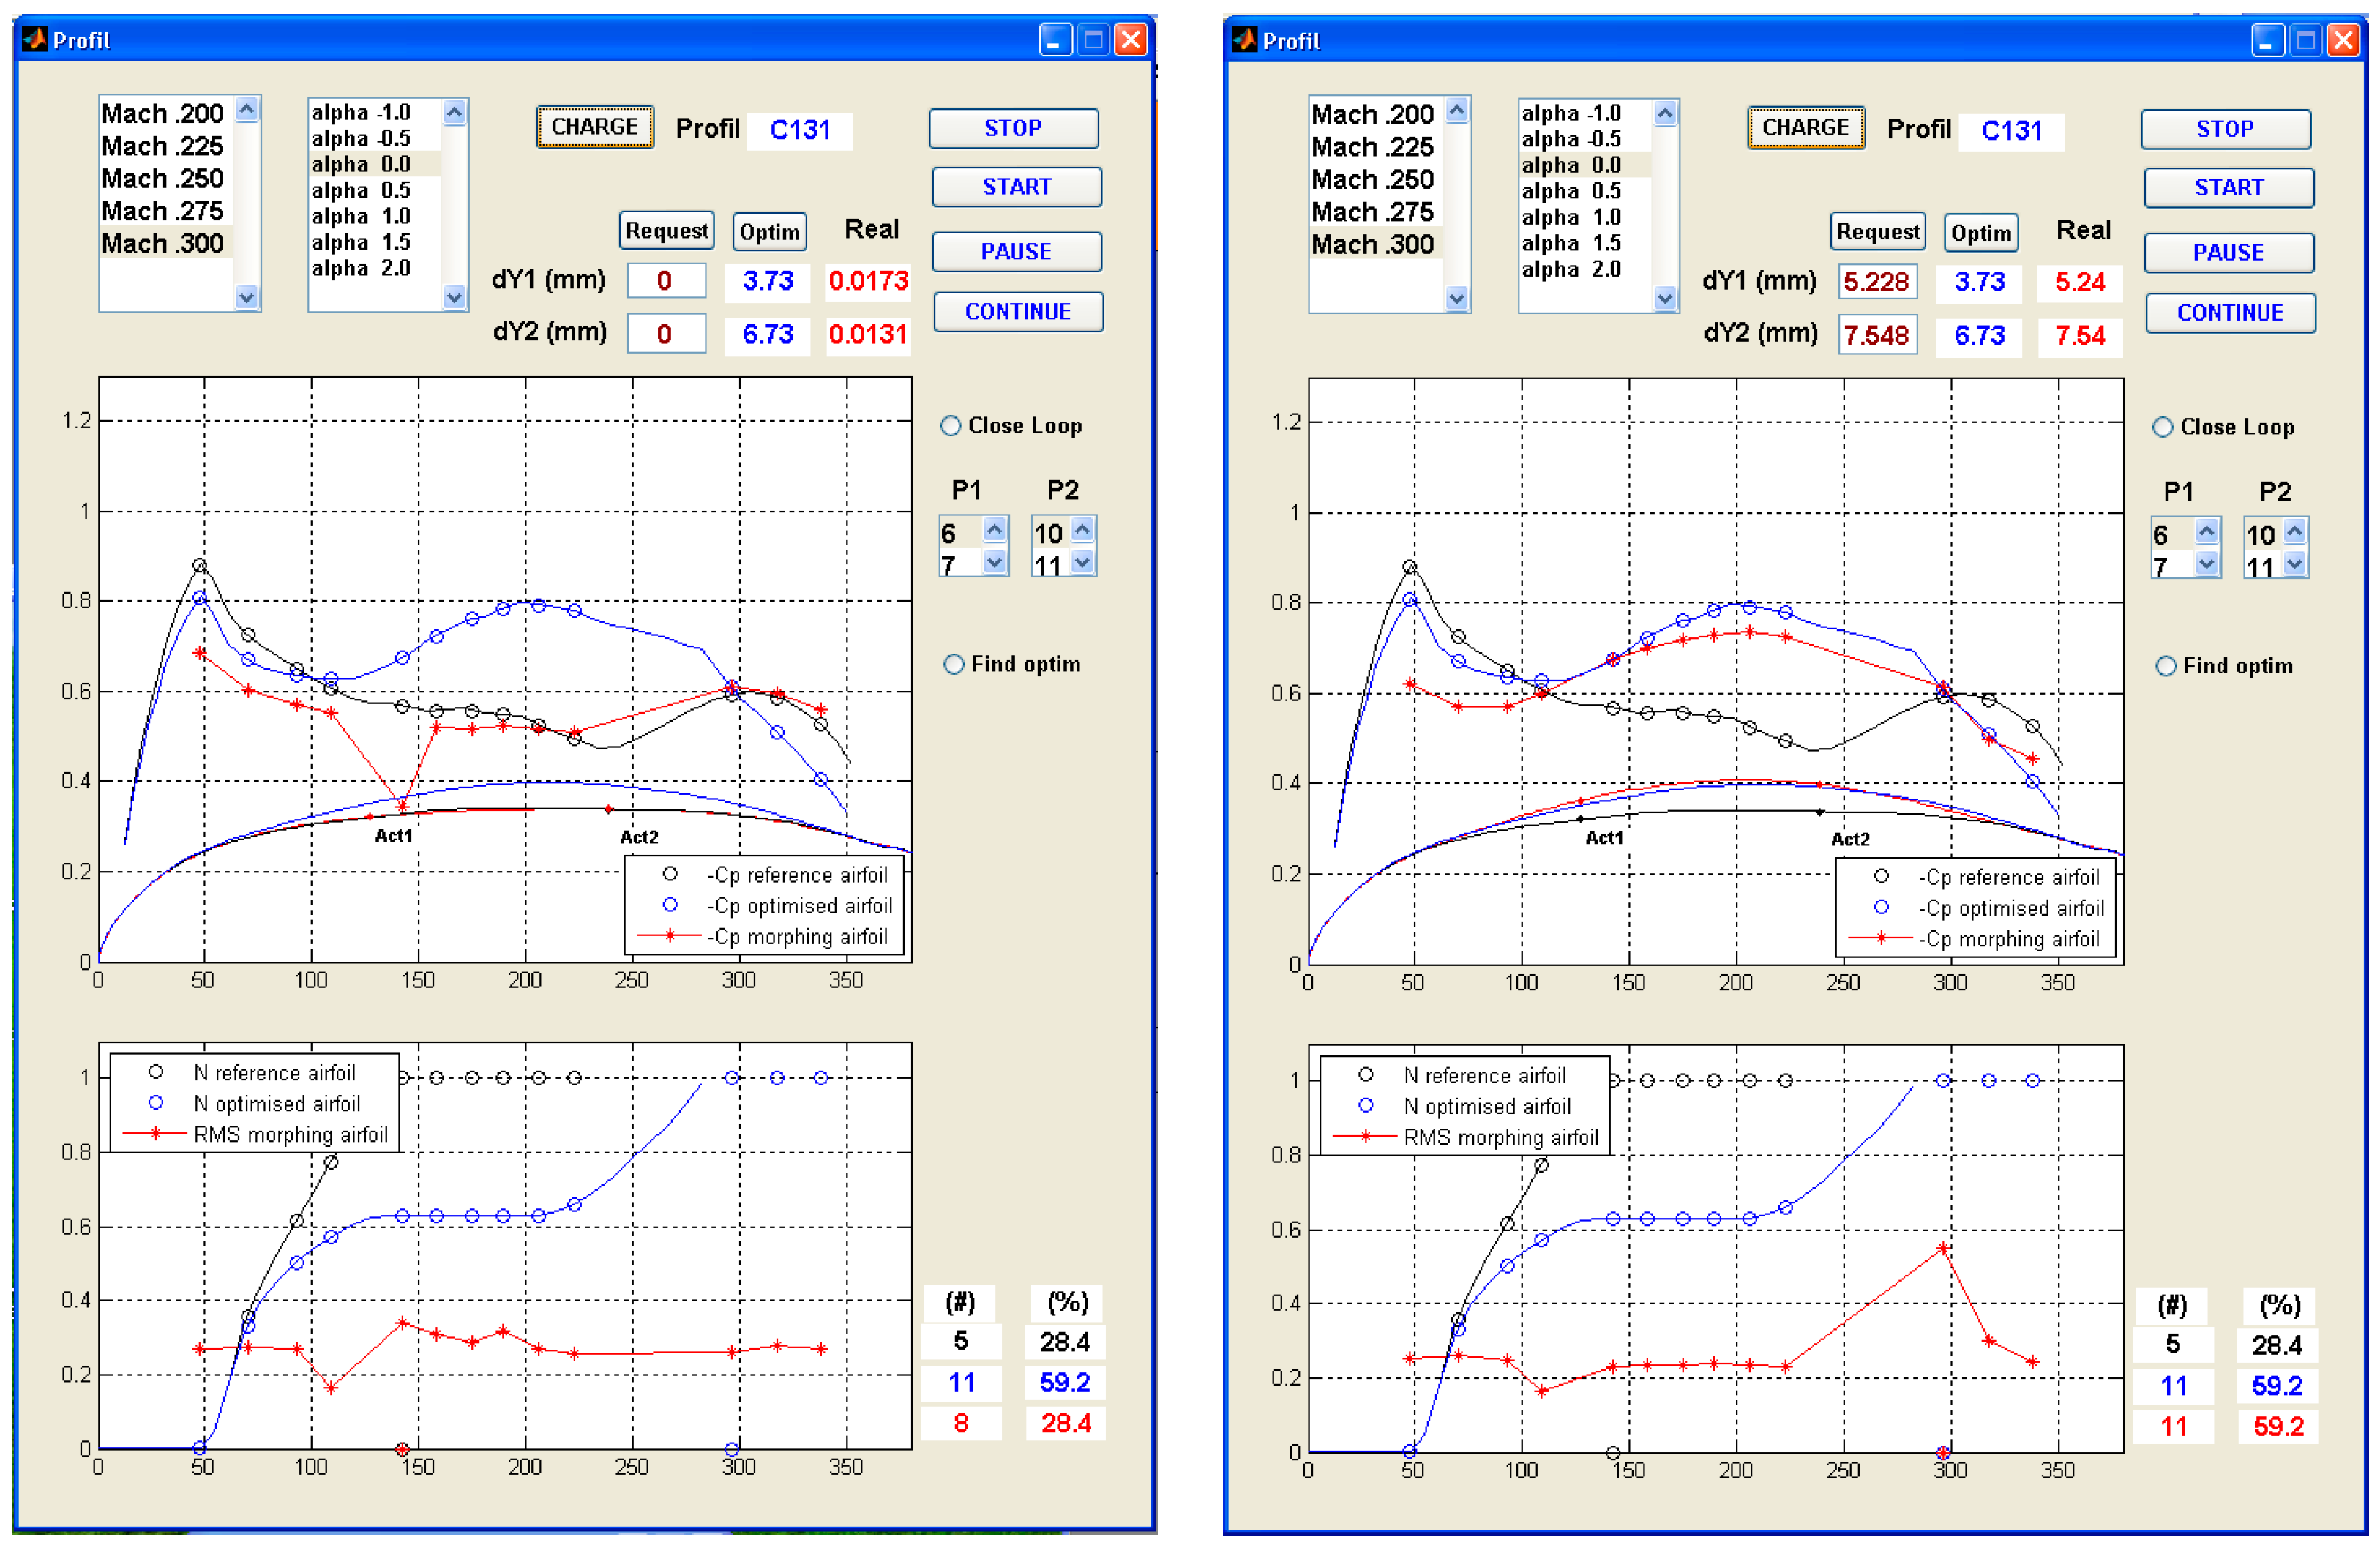Enable Close Loop option in left window
2380x1548 pixels.
coord(951,426)
